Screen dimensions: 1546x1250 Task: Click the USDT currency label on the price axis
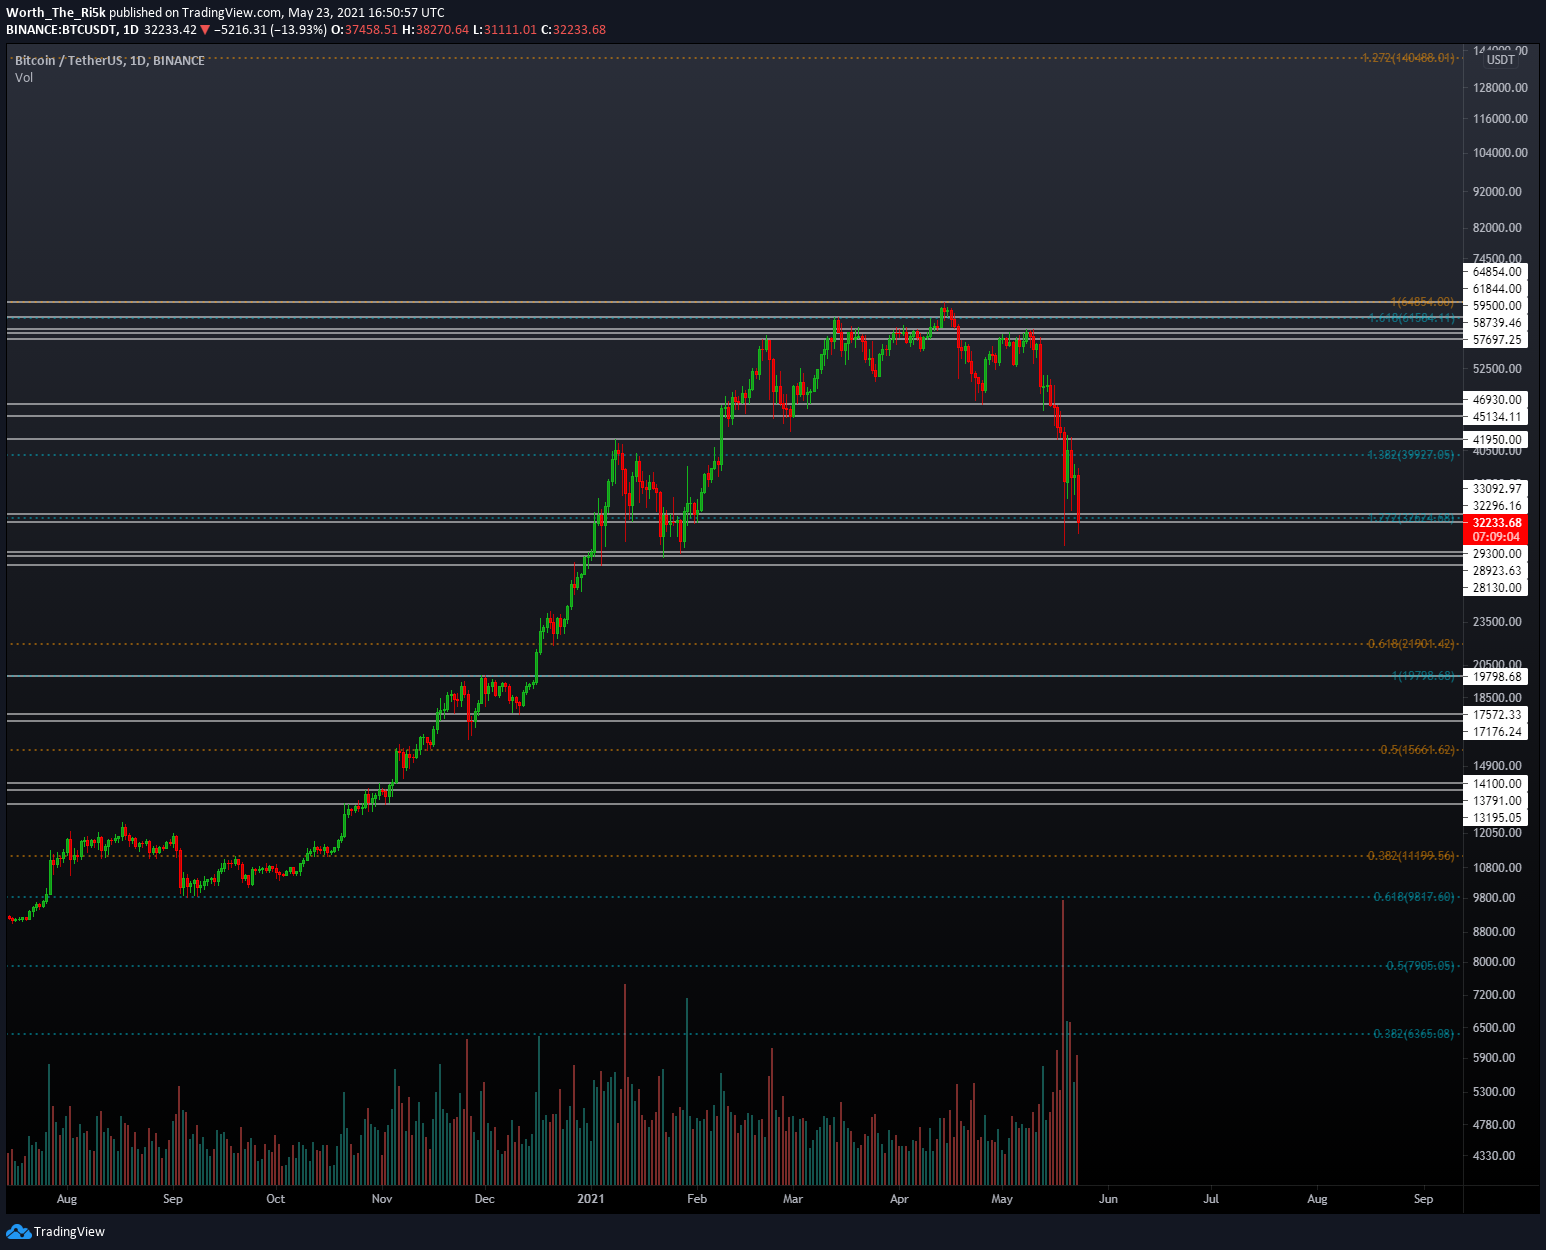[1501, 60]
